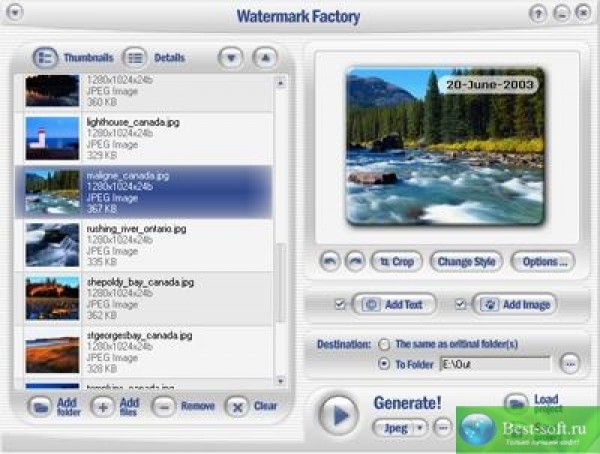This screenshot has height=454, width=600.
Task: Rotate image left with undo arrow
Action: tap(330, 261)
